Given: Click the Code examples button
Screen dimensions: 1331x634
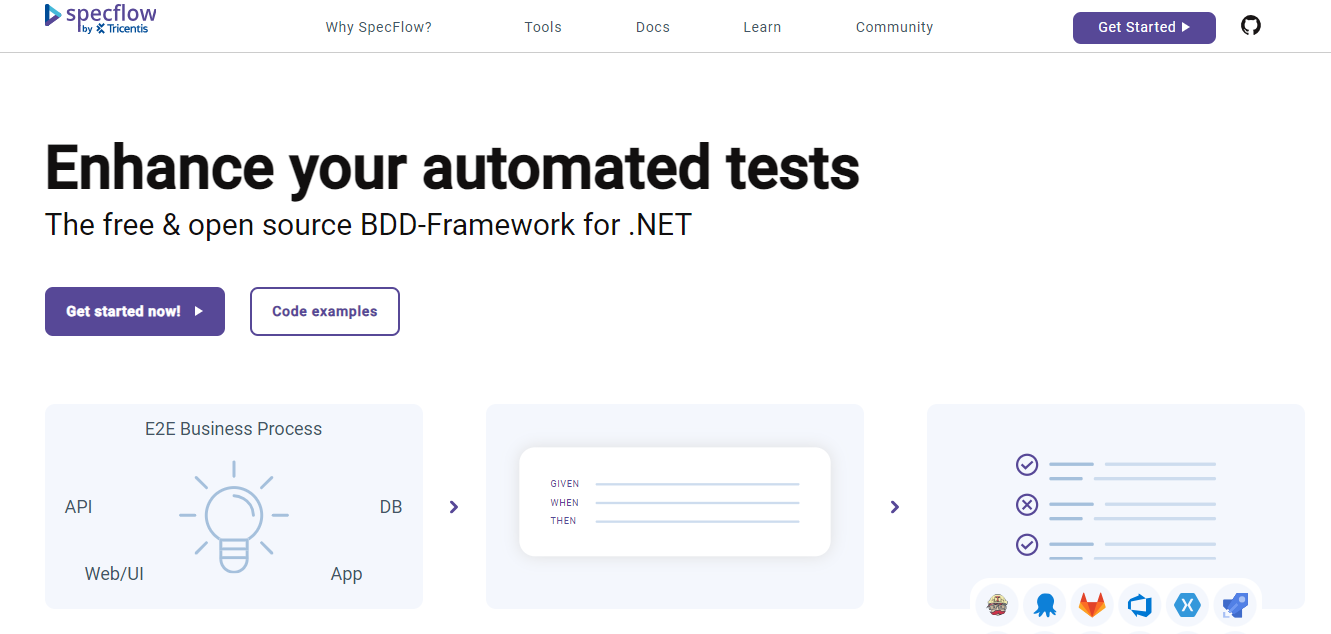Looking at the screenshot, I should pos(325,311).
